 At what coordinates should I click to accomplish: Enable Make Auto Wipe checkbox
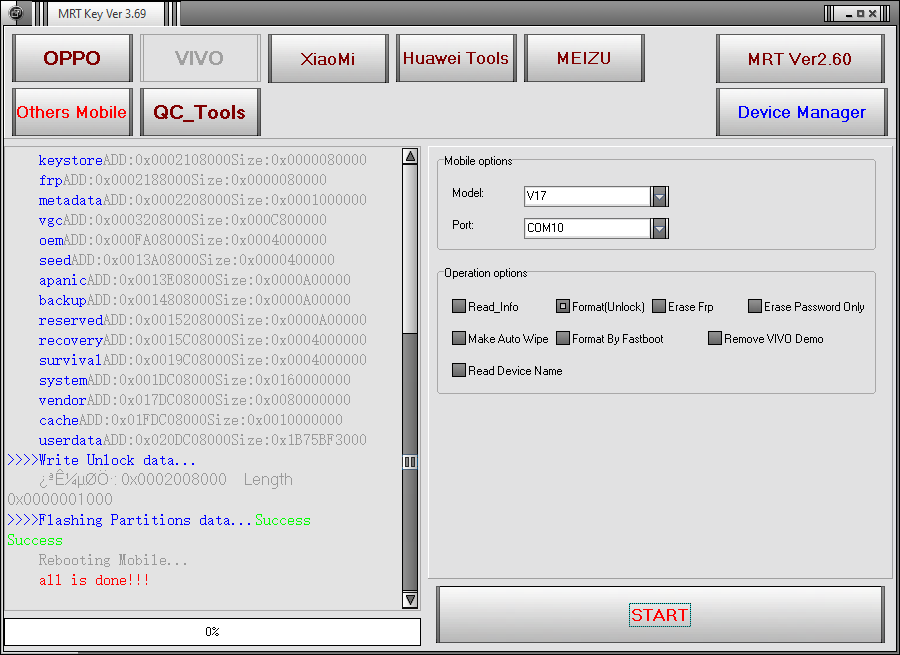[x=459, y=338]
